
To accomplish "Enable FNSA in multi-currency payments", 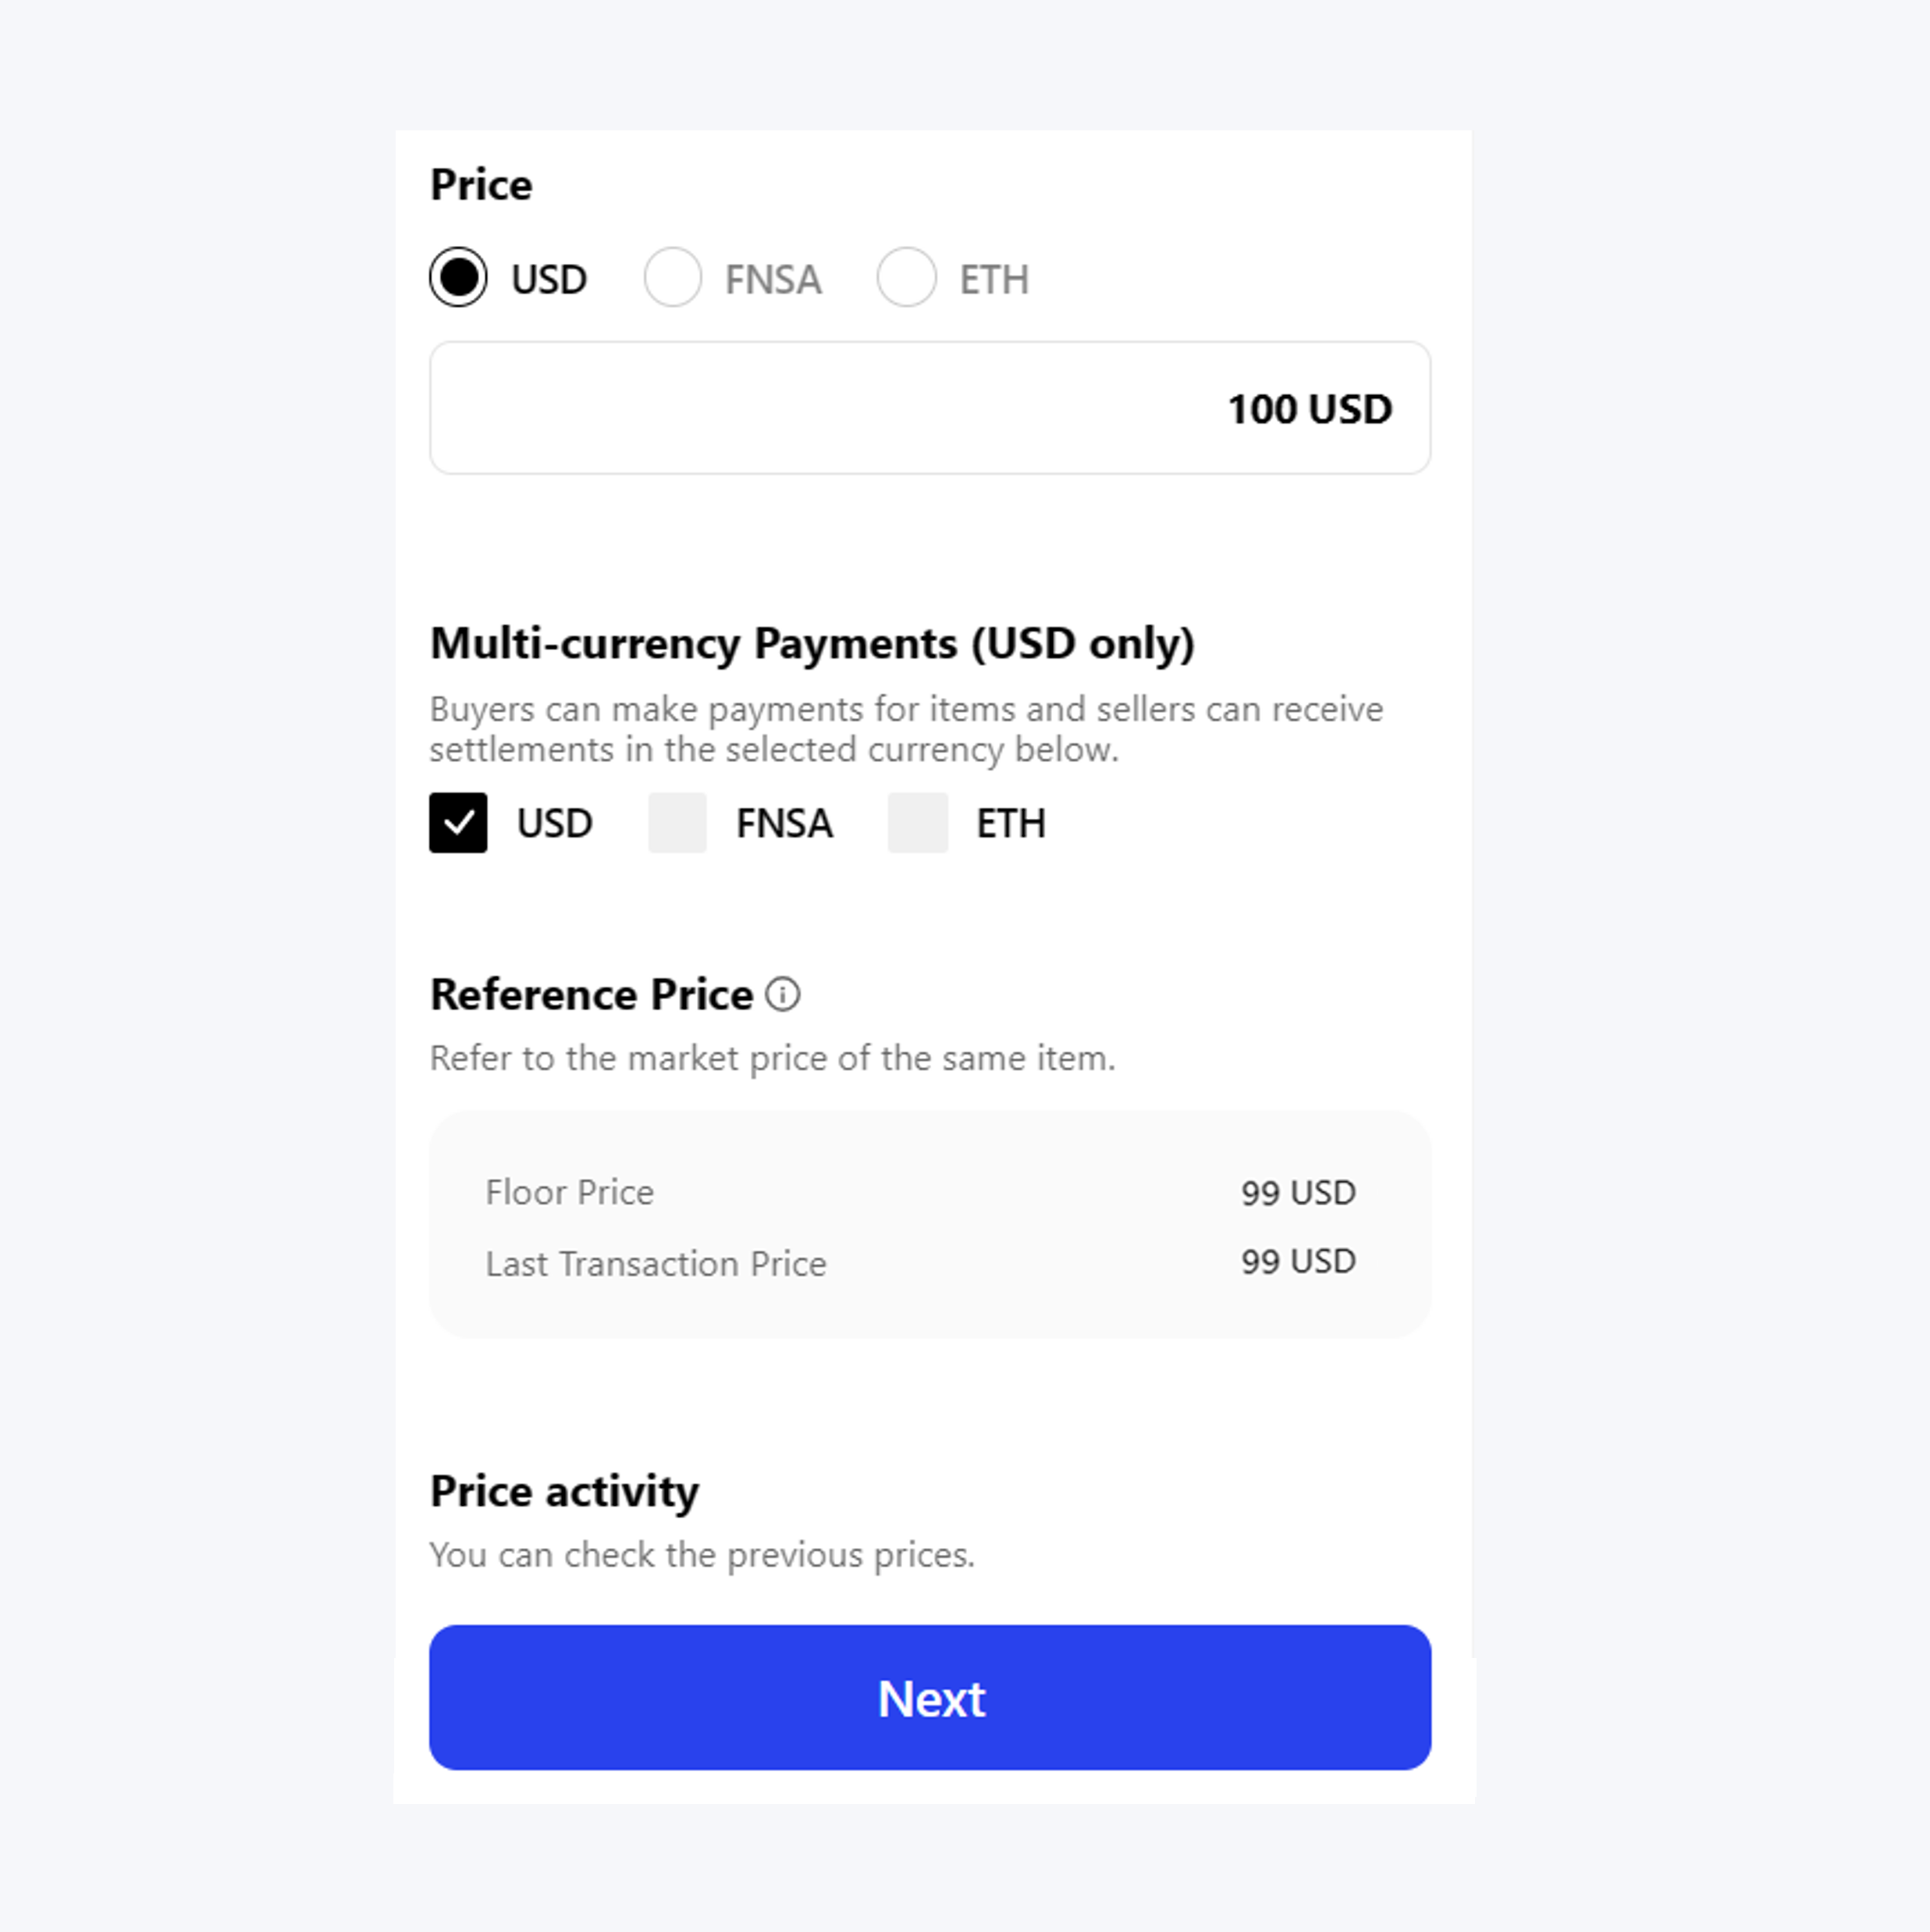I will pyautogui.click(x=677, y=822).
